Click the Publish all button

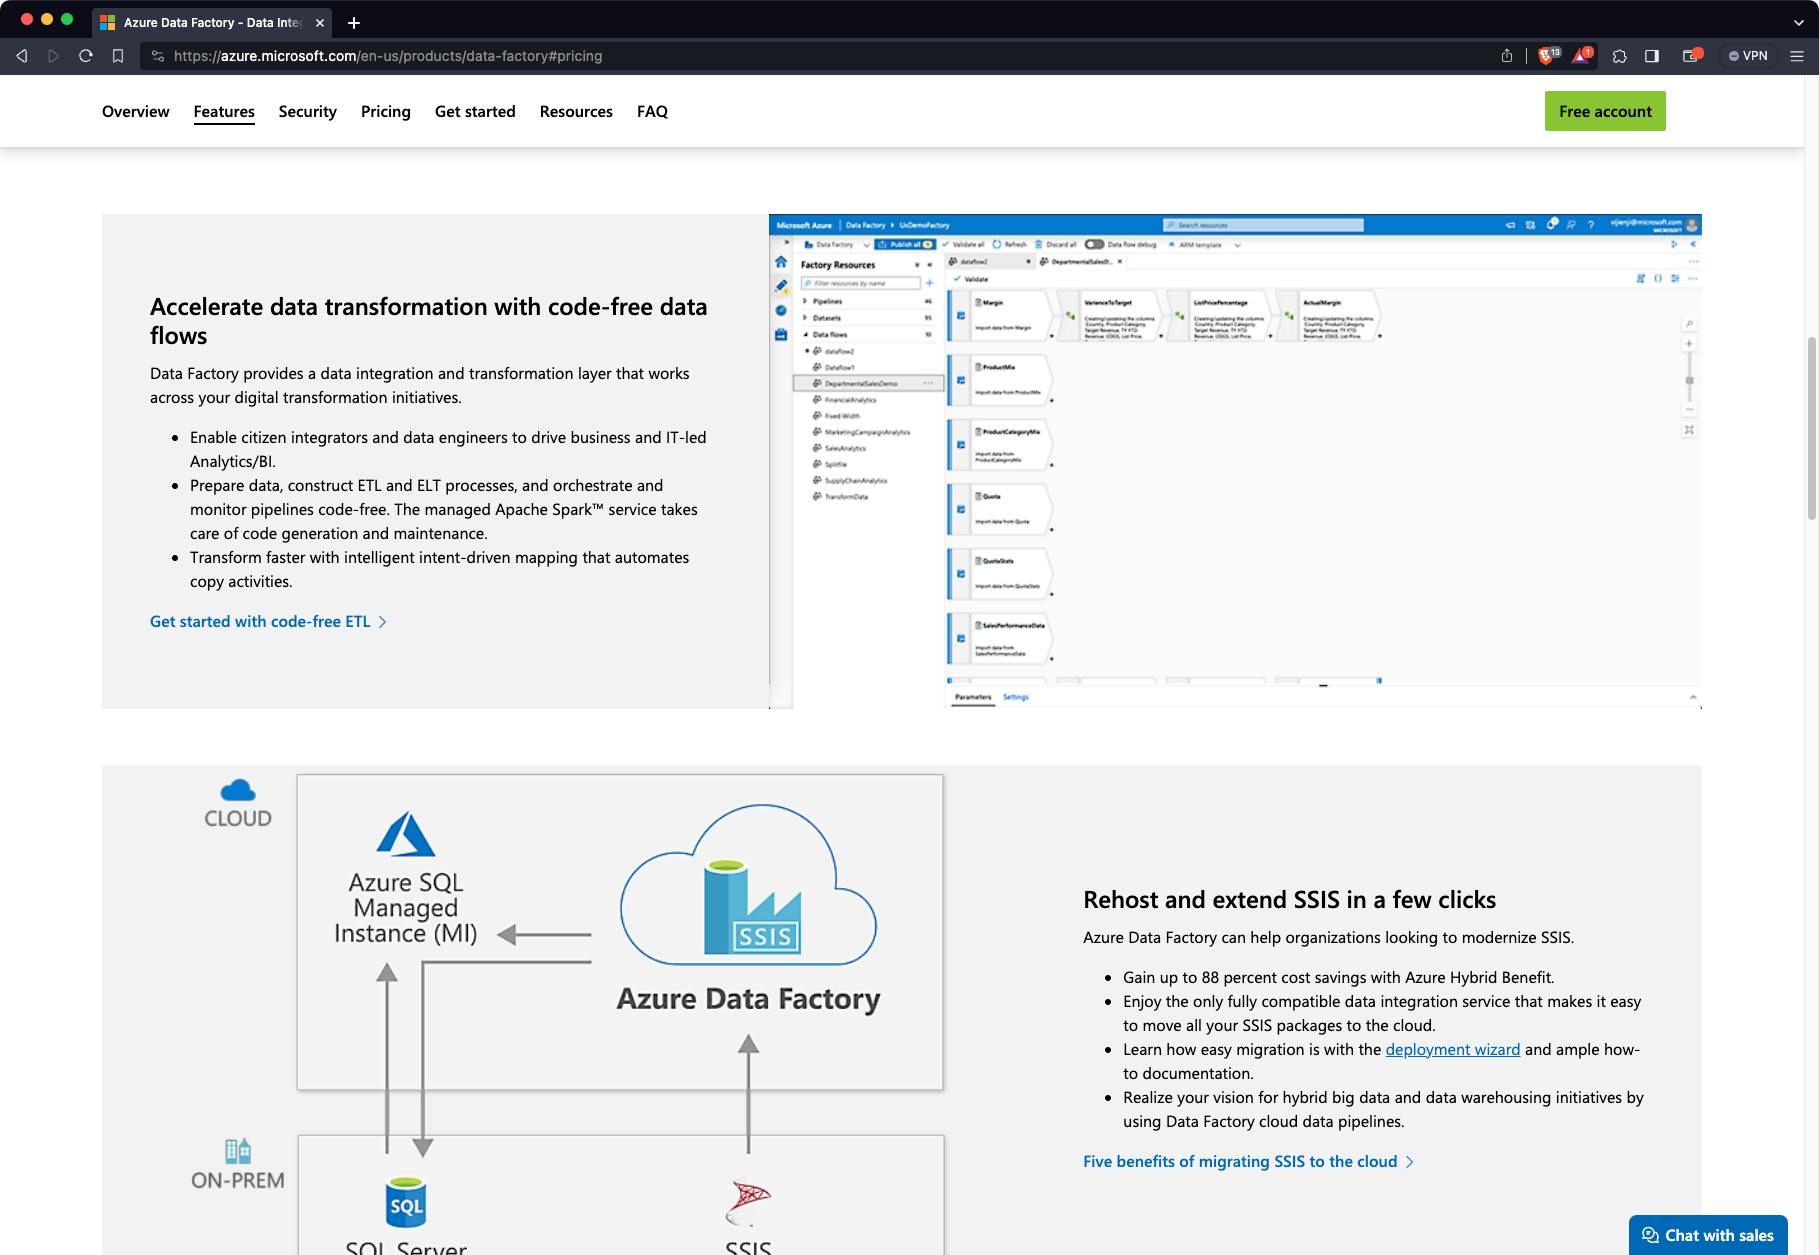(x=905, y=244)
